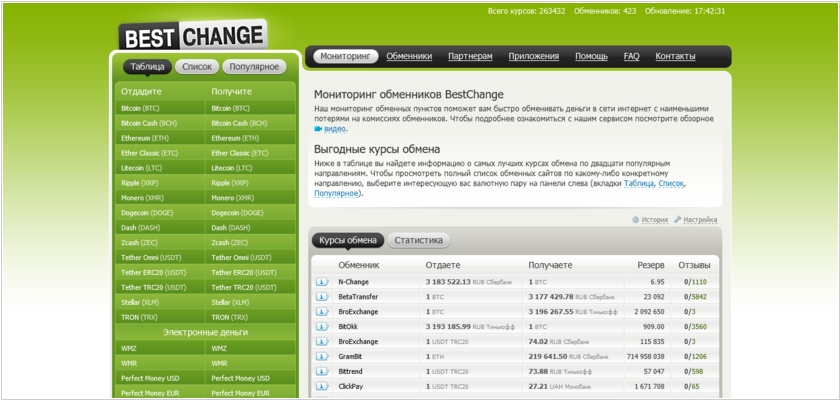840x400 pixels.
Task: Open info icon for BroExchange 1 BTC row
Action: click(321, 312)
